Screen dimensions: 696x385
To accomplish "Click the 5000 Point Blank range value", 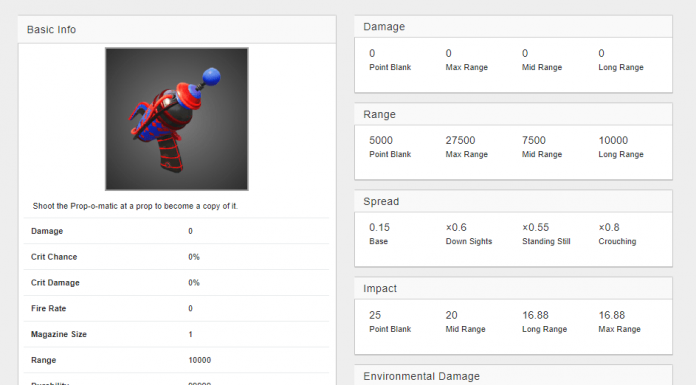I will click(x=381, y=140).
